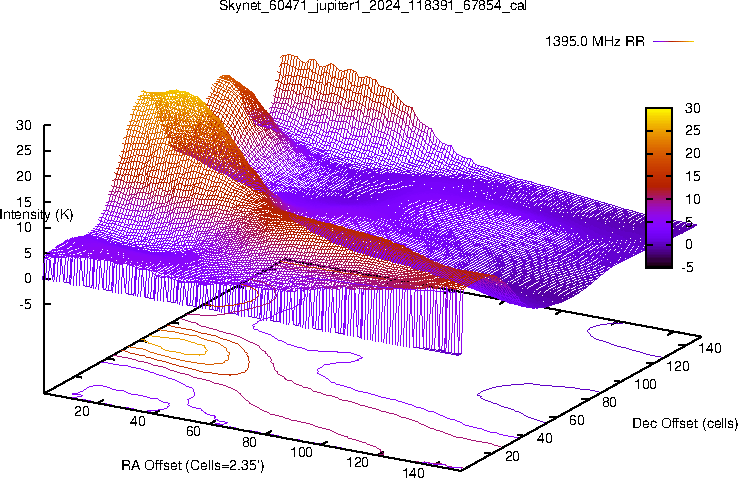
Task: Click the 25 tick on the Intensity axis
Action: point(24,151)
